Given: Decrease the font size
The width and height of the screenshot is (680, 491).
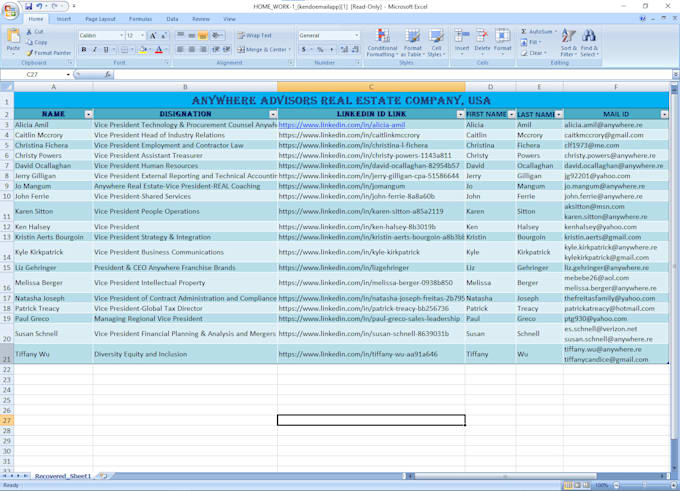Looking at the screenshot, I should pyautogui.click(x=164, y=36).
